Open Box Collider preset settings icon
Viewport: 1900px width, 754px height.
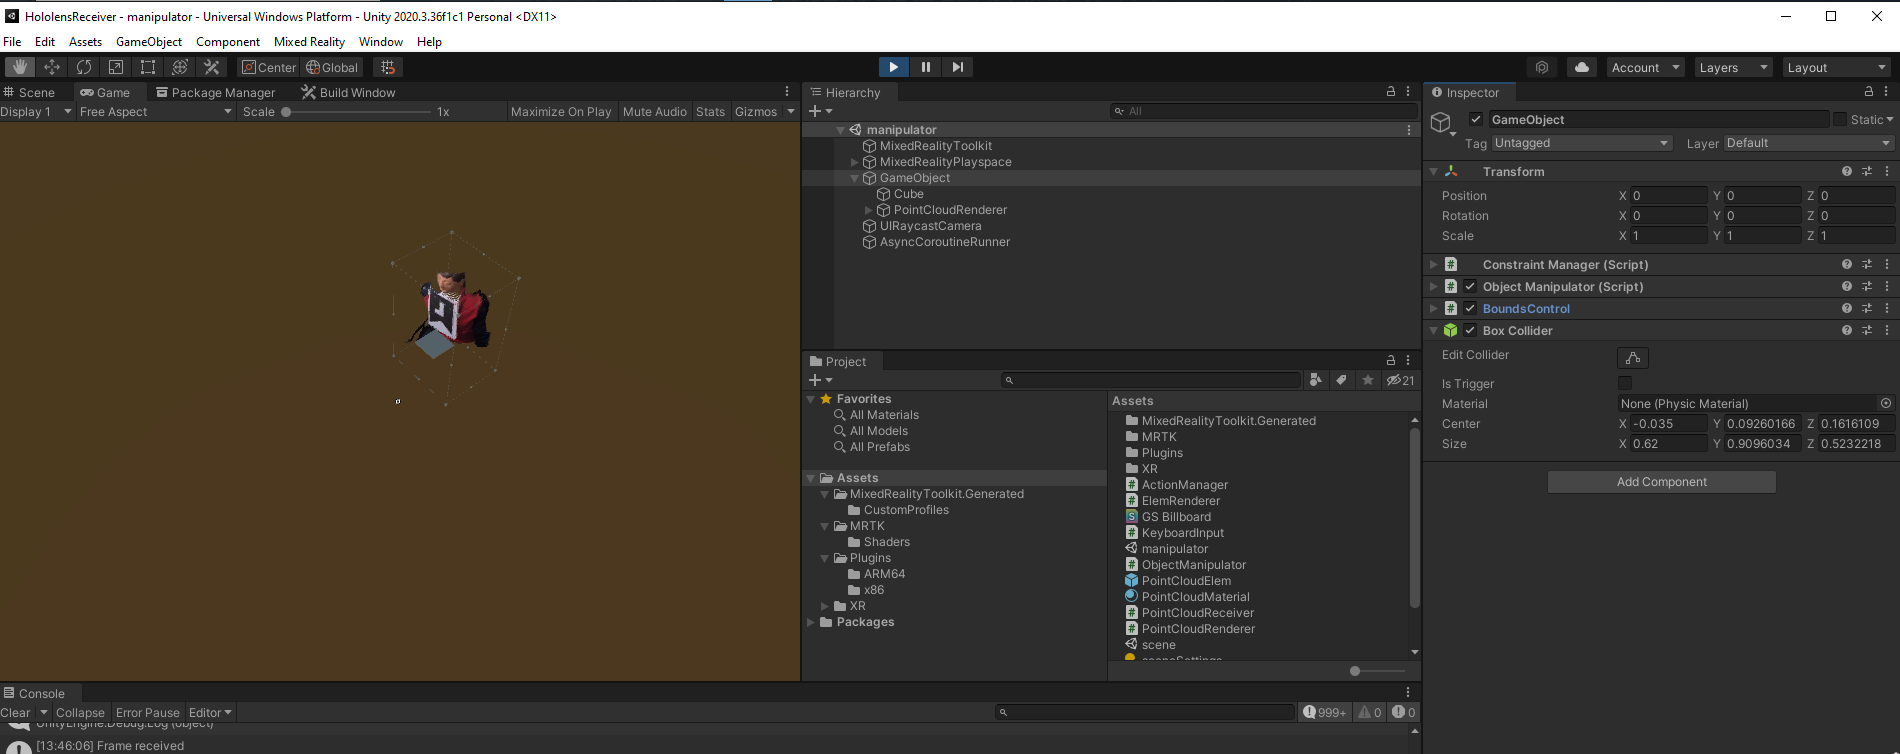[x=1867, y=331]
